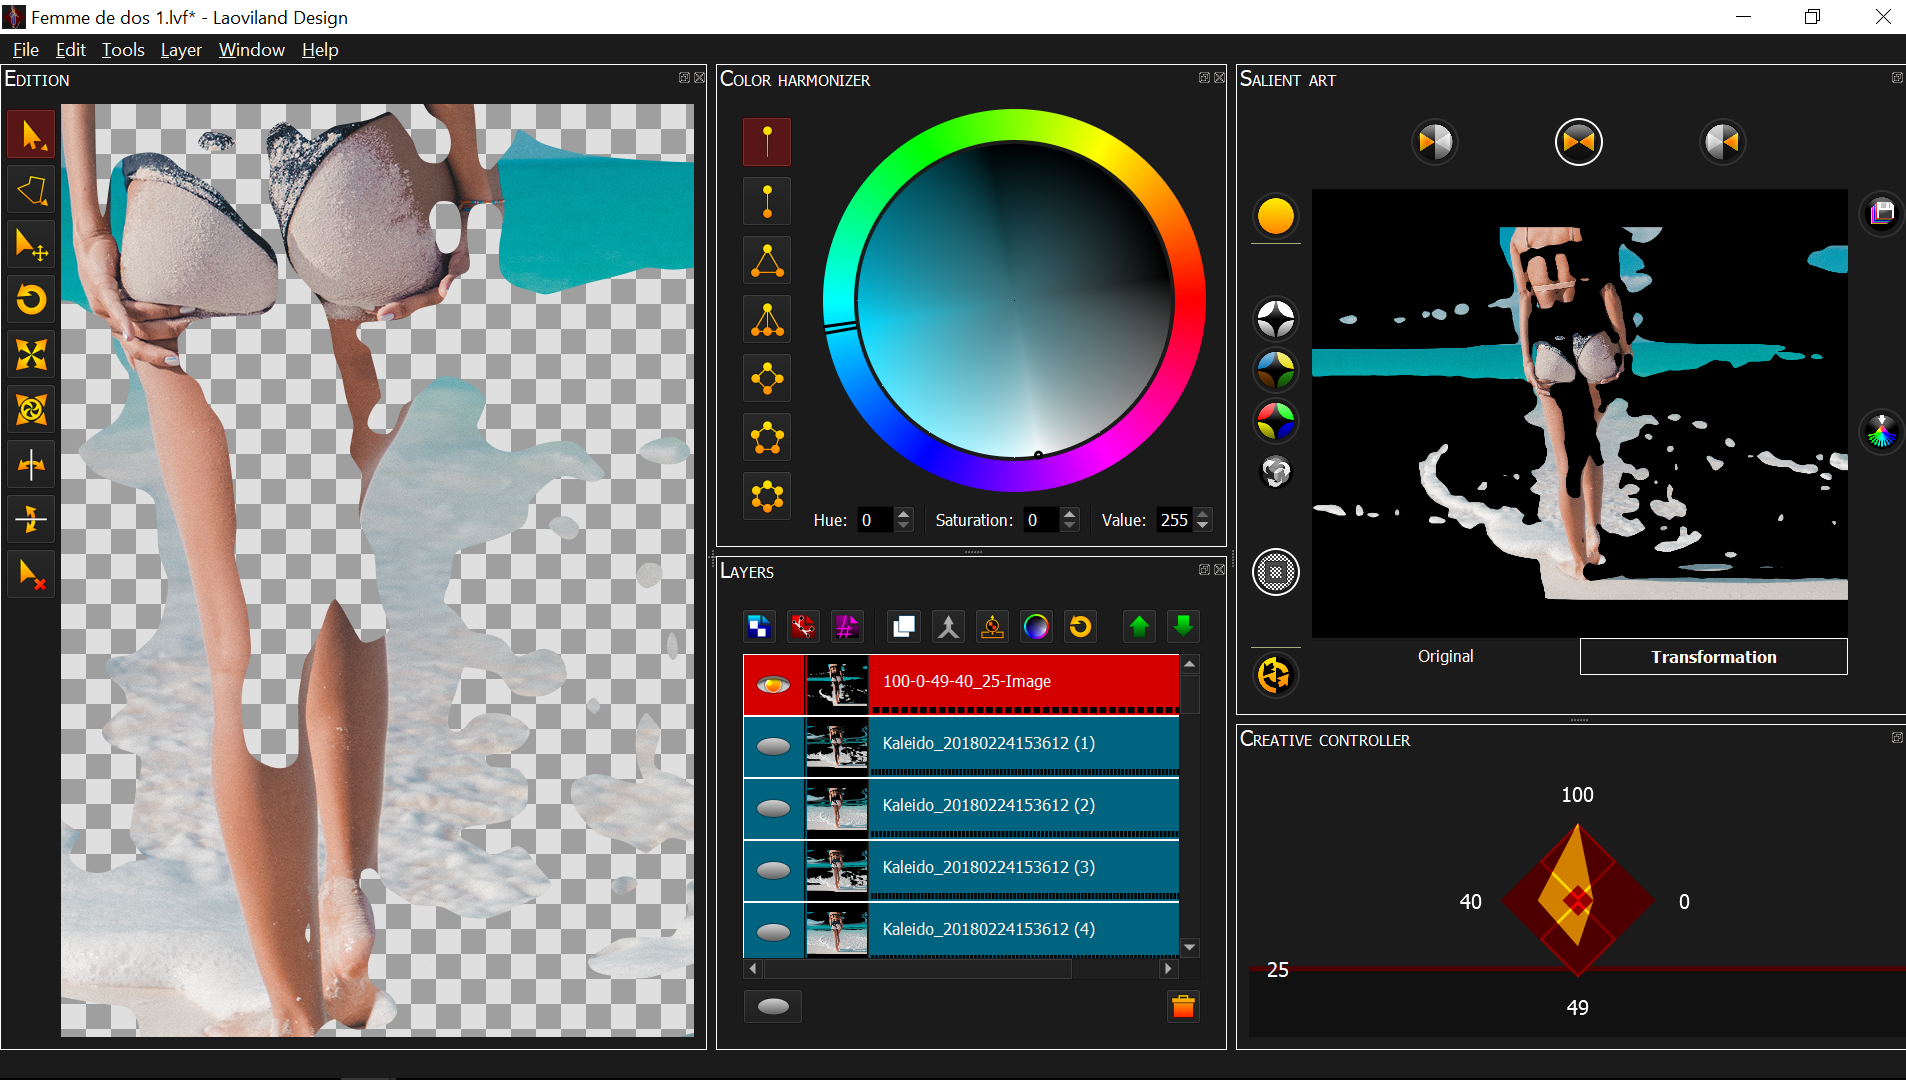Toggle visibility of 100-0-49-40_25-Image layer
Image resolution: width=1906 pixels, height=1080 pixels.
tap(773, 685)
